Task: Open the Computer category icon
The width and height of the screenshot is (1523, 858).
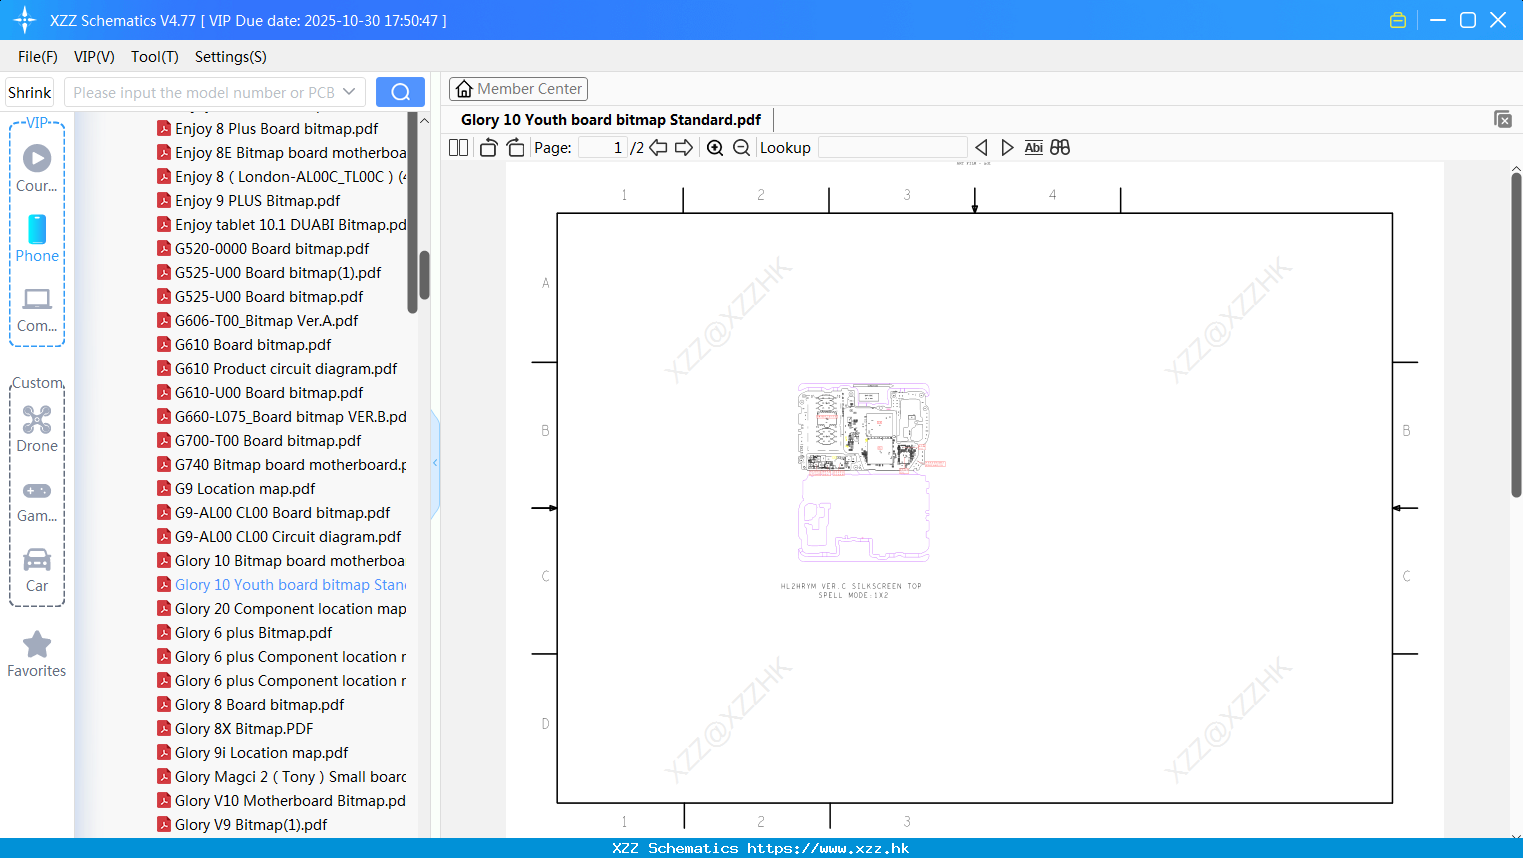Action: tap(37, 309)
